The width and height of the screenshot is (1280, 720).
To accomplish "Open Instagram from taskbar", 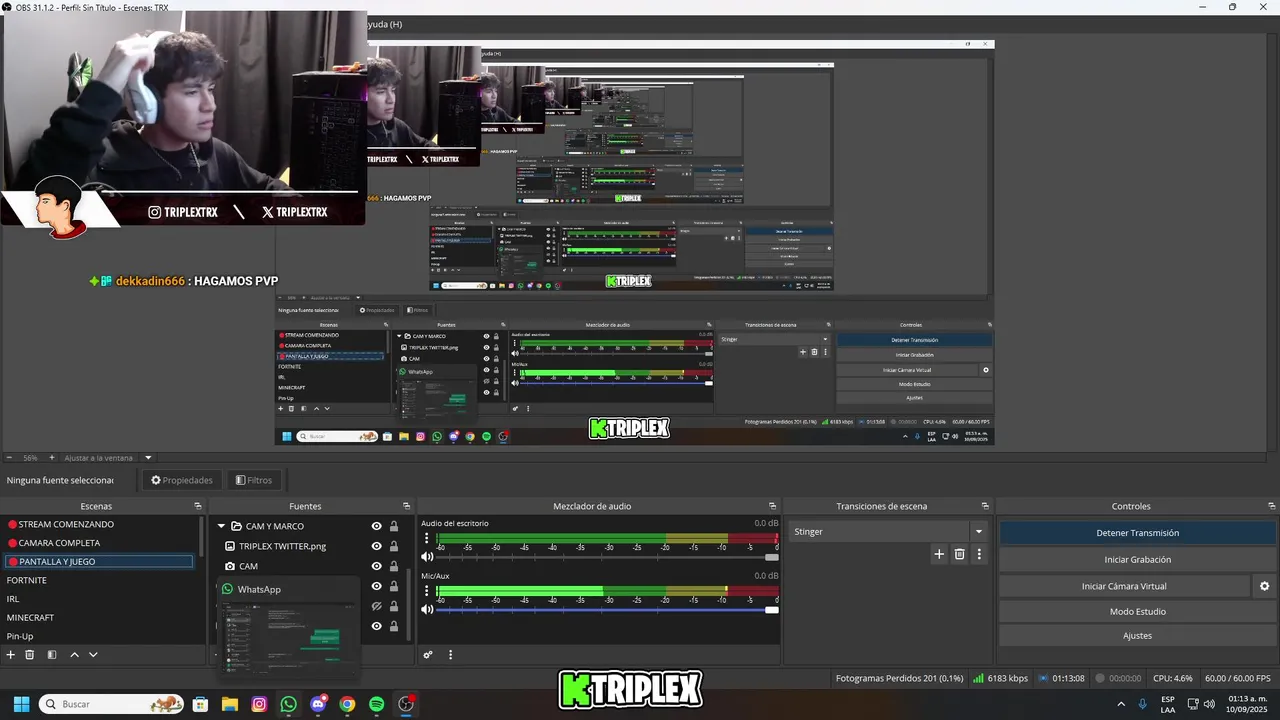I will [259, 704].
